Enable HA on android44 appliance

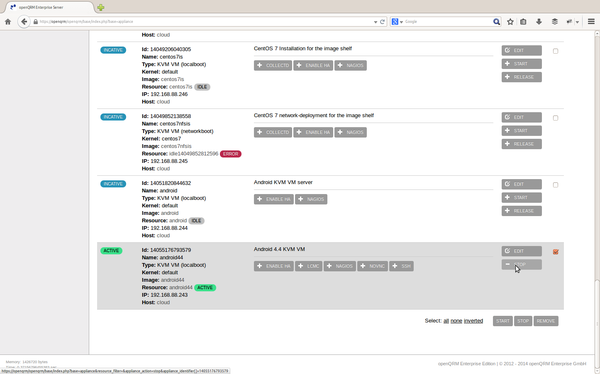pyautogui.click(x=274, y=266)
